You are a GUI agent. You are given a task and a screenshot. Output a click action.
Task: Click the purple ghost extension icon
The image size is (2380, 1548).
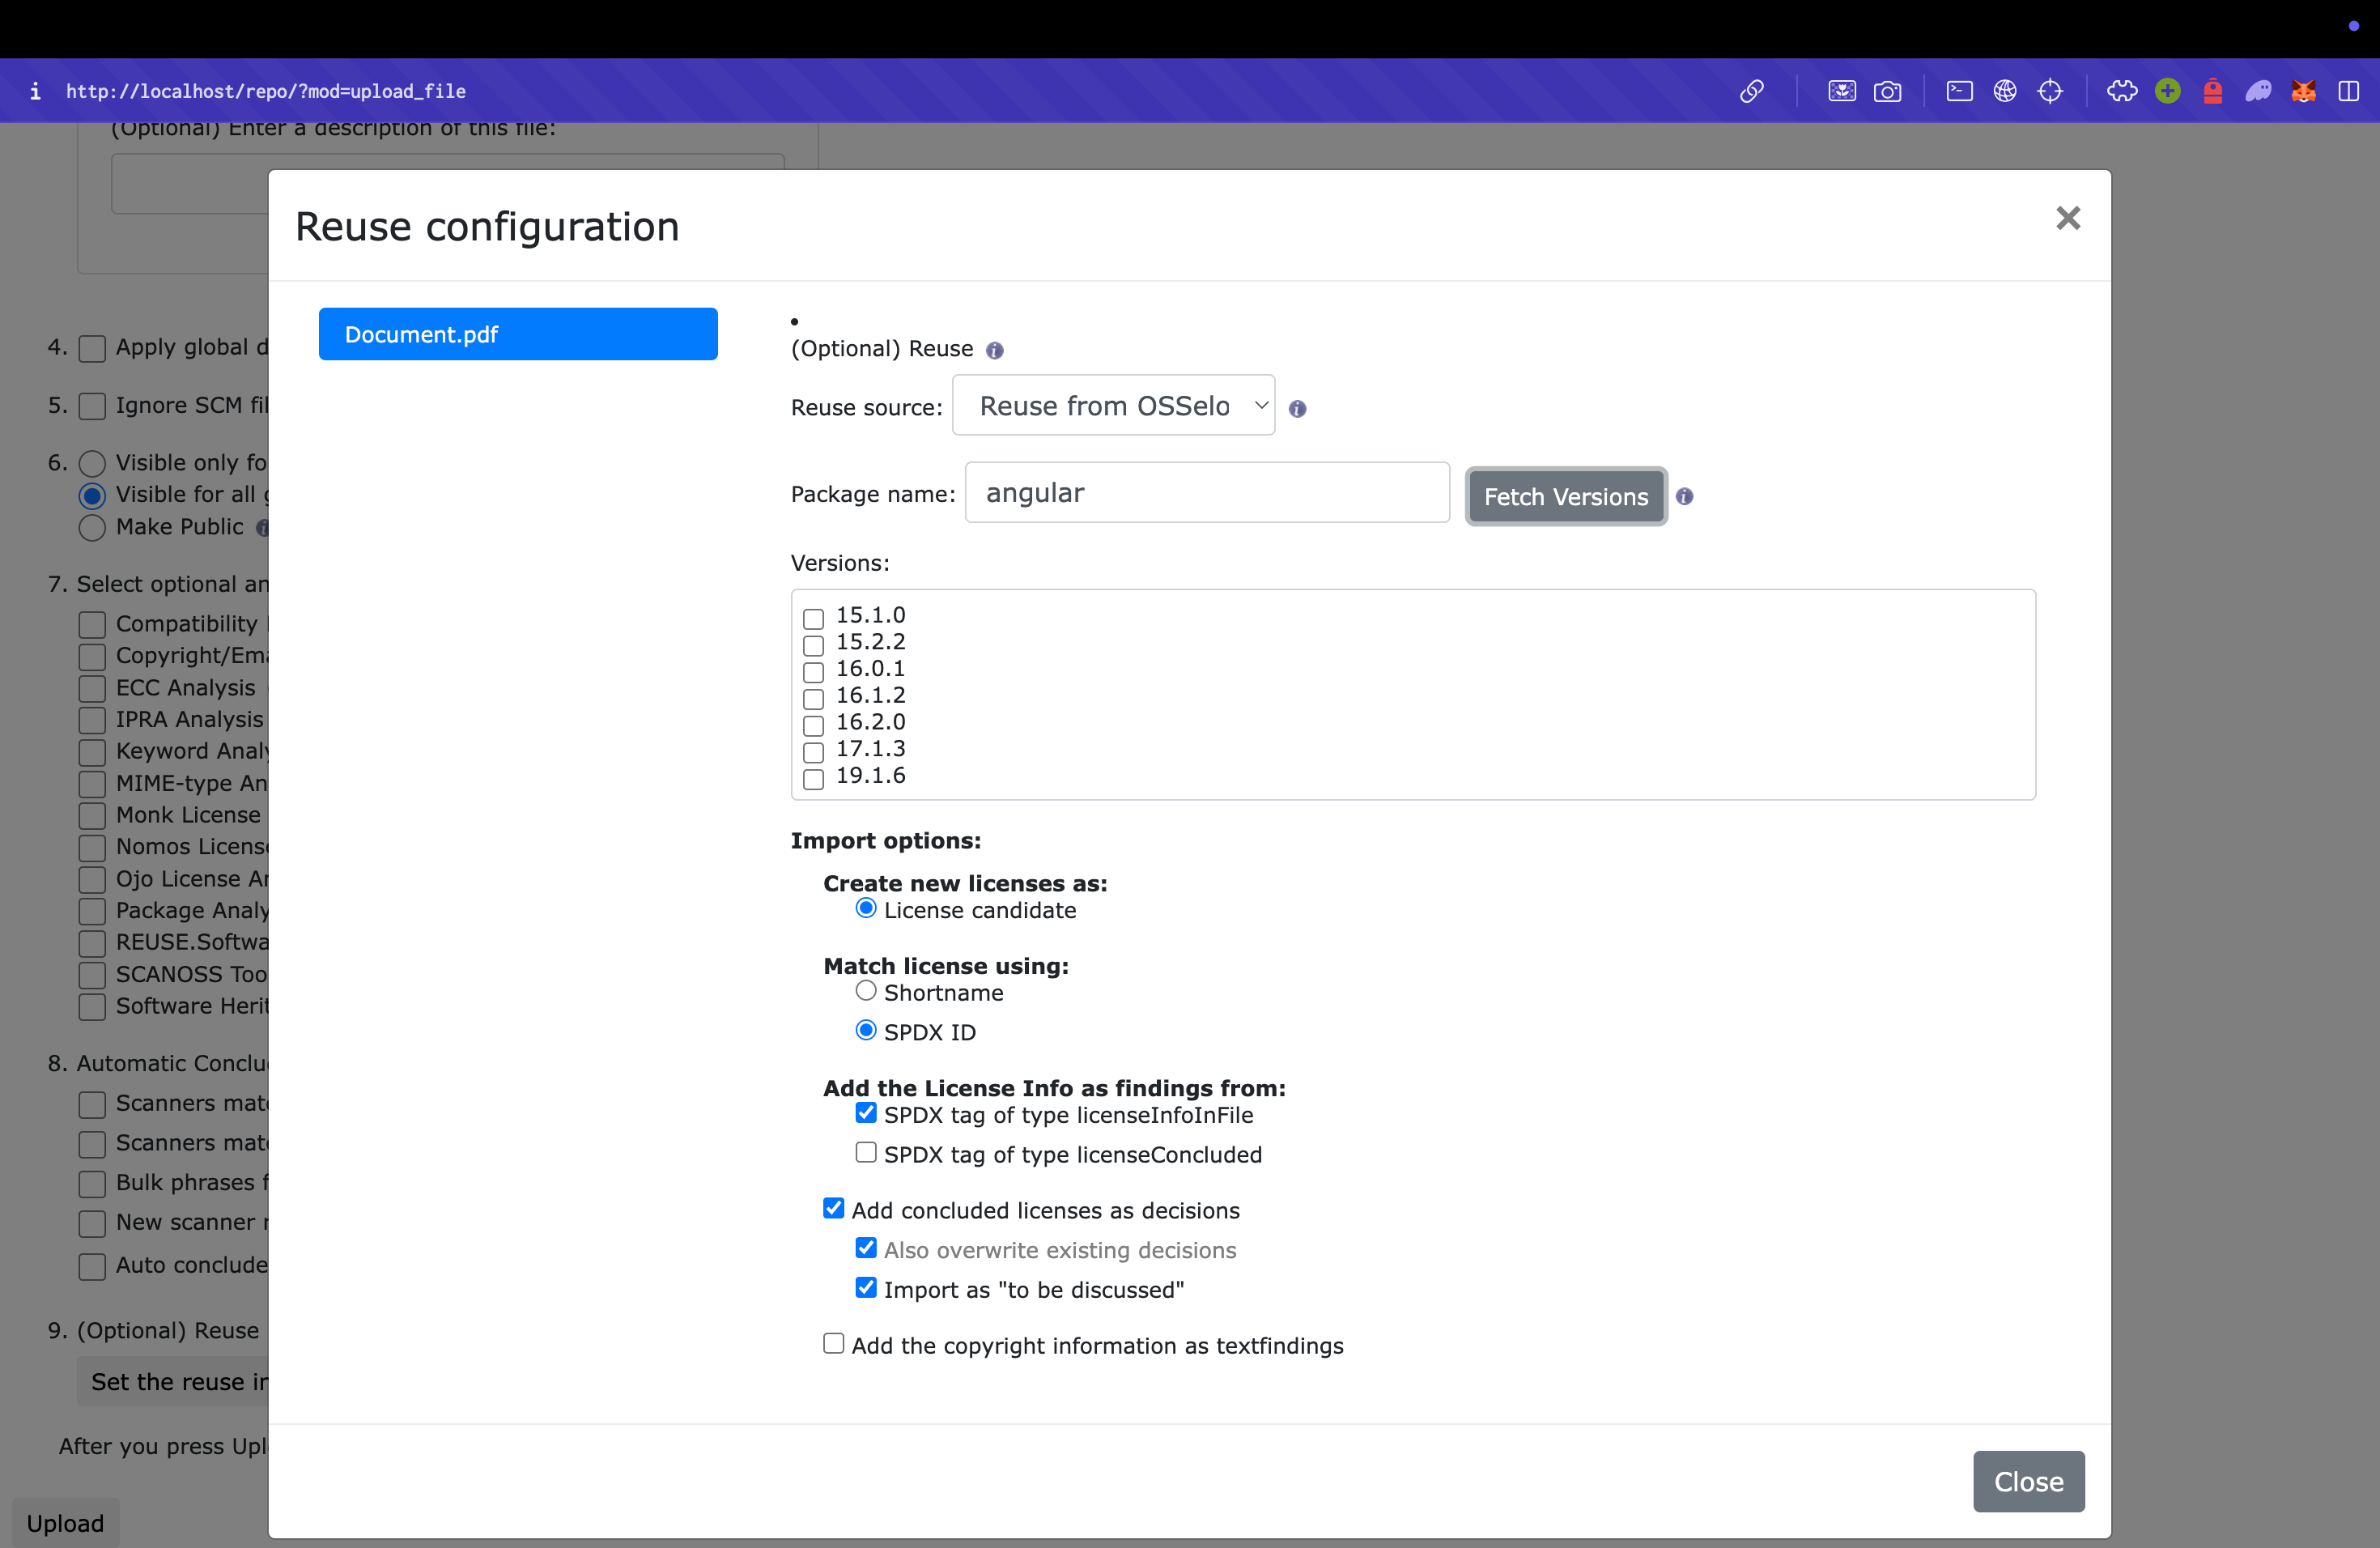pos(2258,91)
